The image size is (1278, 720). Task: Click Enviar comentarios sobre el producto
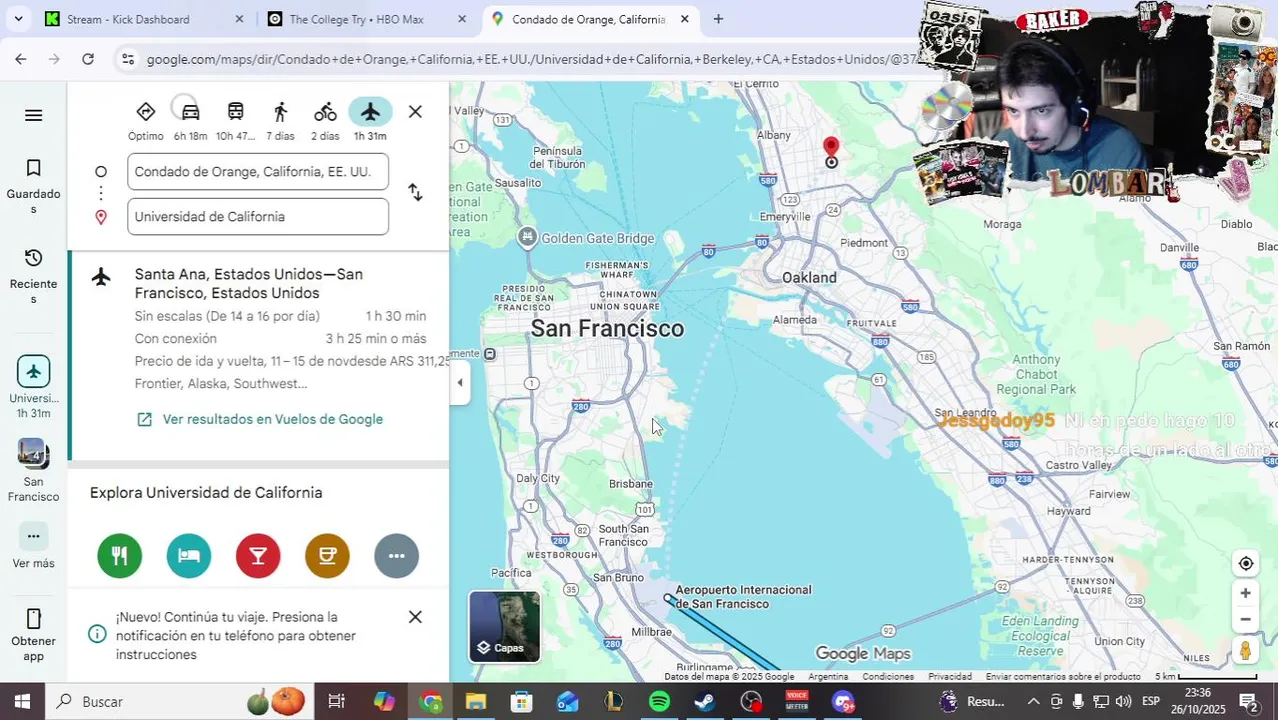coord(1063,677)
